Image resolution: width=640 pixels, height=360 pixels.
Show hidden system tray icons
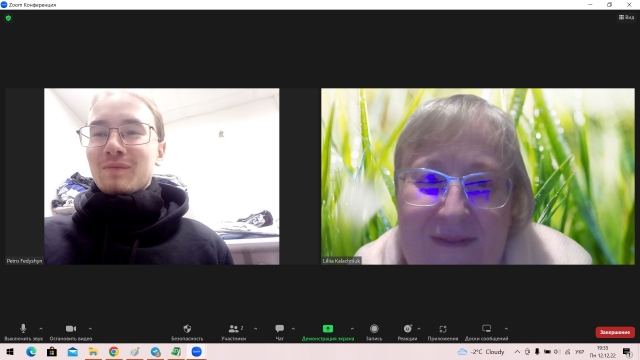[x=517, y=351]
